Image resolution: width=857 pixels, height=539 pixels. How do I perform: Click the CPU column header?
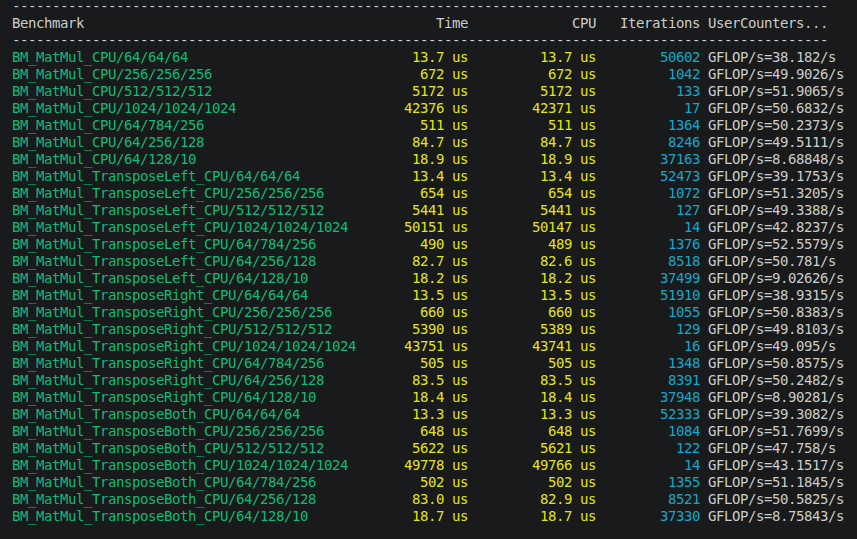(x=584, y=24)
